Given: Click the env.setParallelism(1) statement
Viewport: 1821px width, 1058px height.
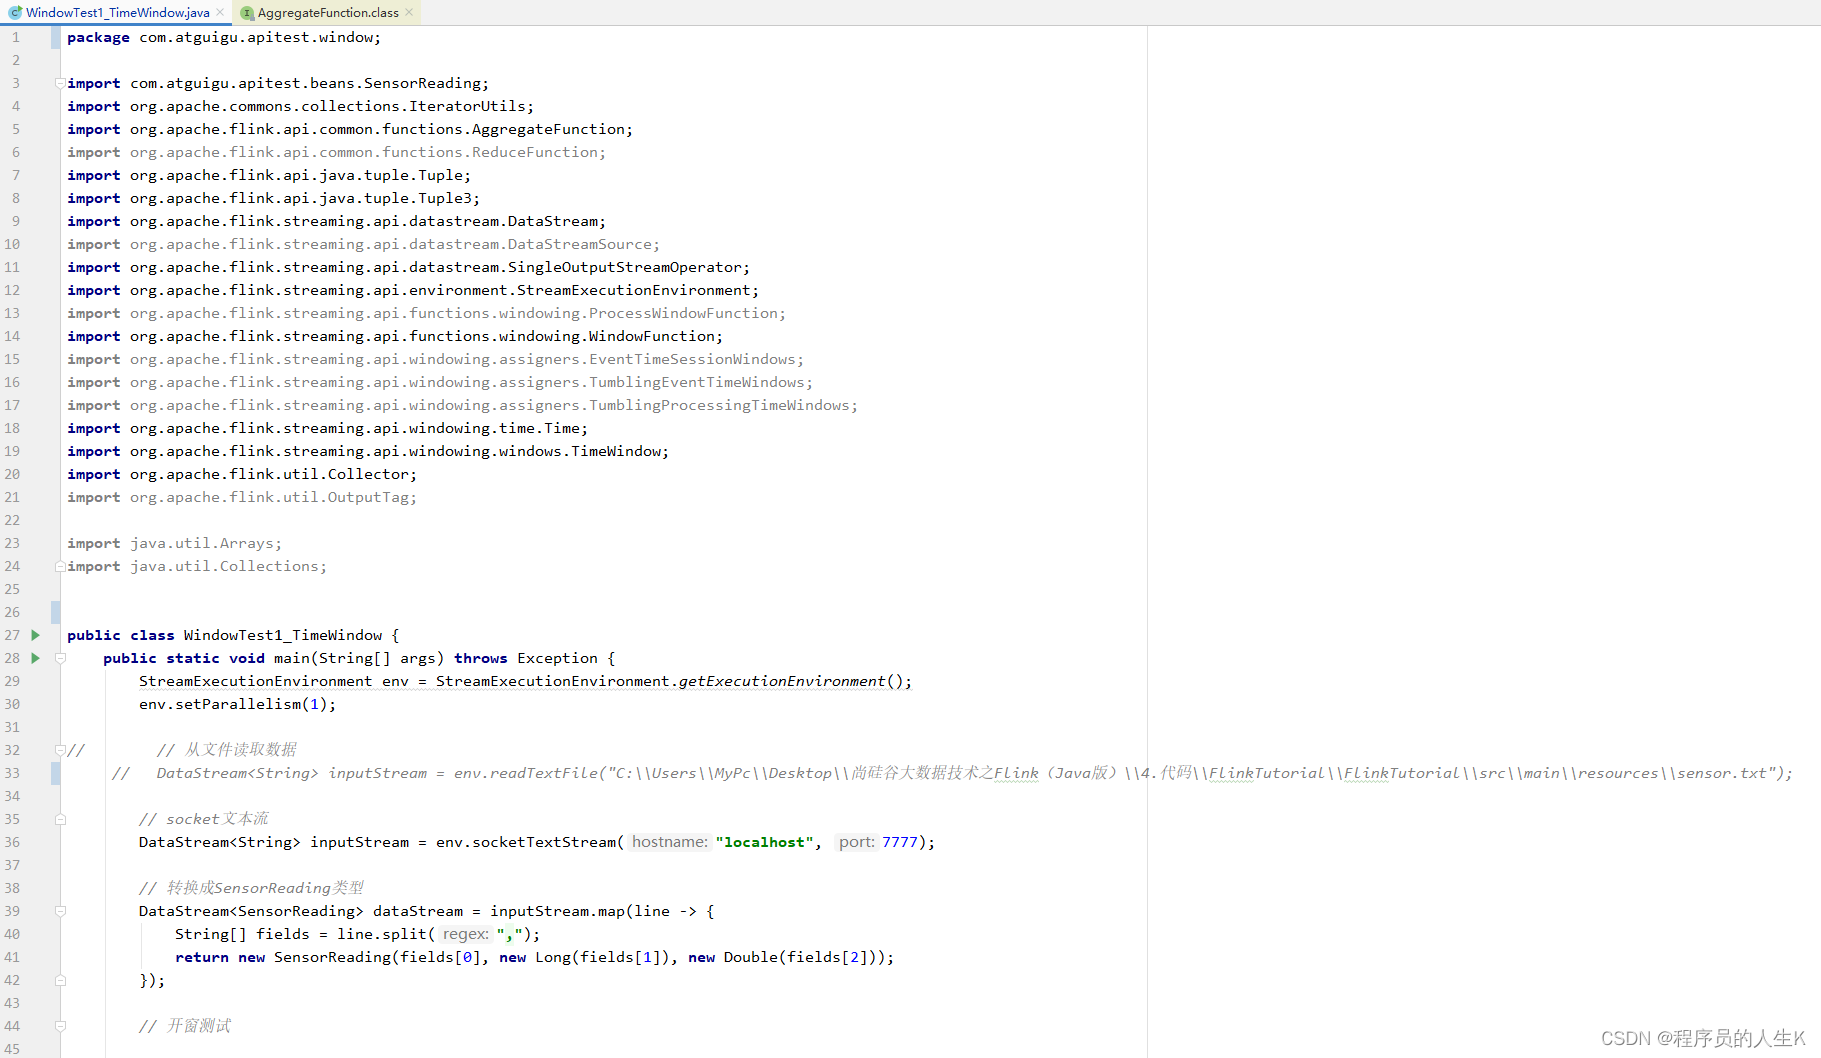Looking at the screenshot, I should tap(237, 704).
